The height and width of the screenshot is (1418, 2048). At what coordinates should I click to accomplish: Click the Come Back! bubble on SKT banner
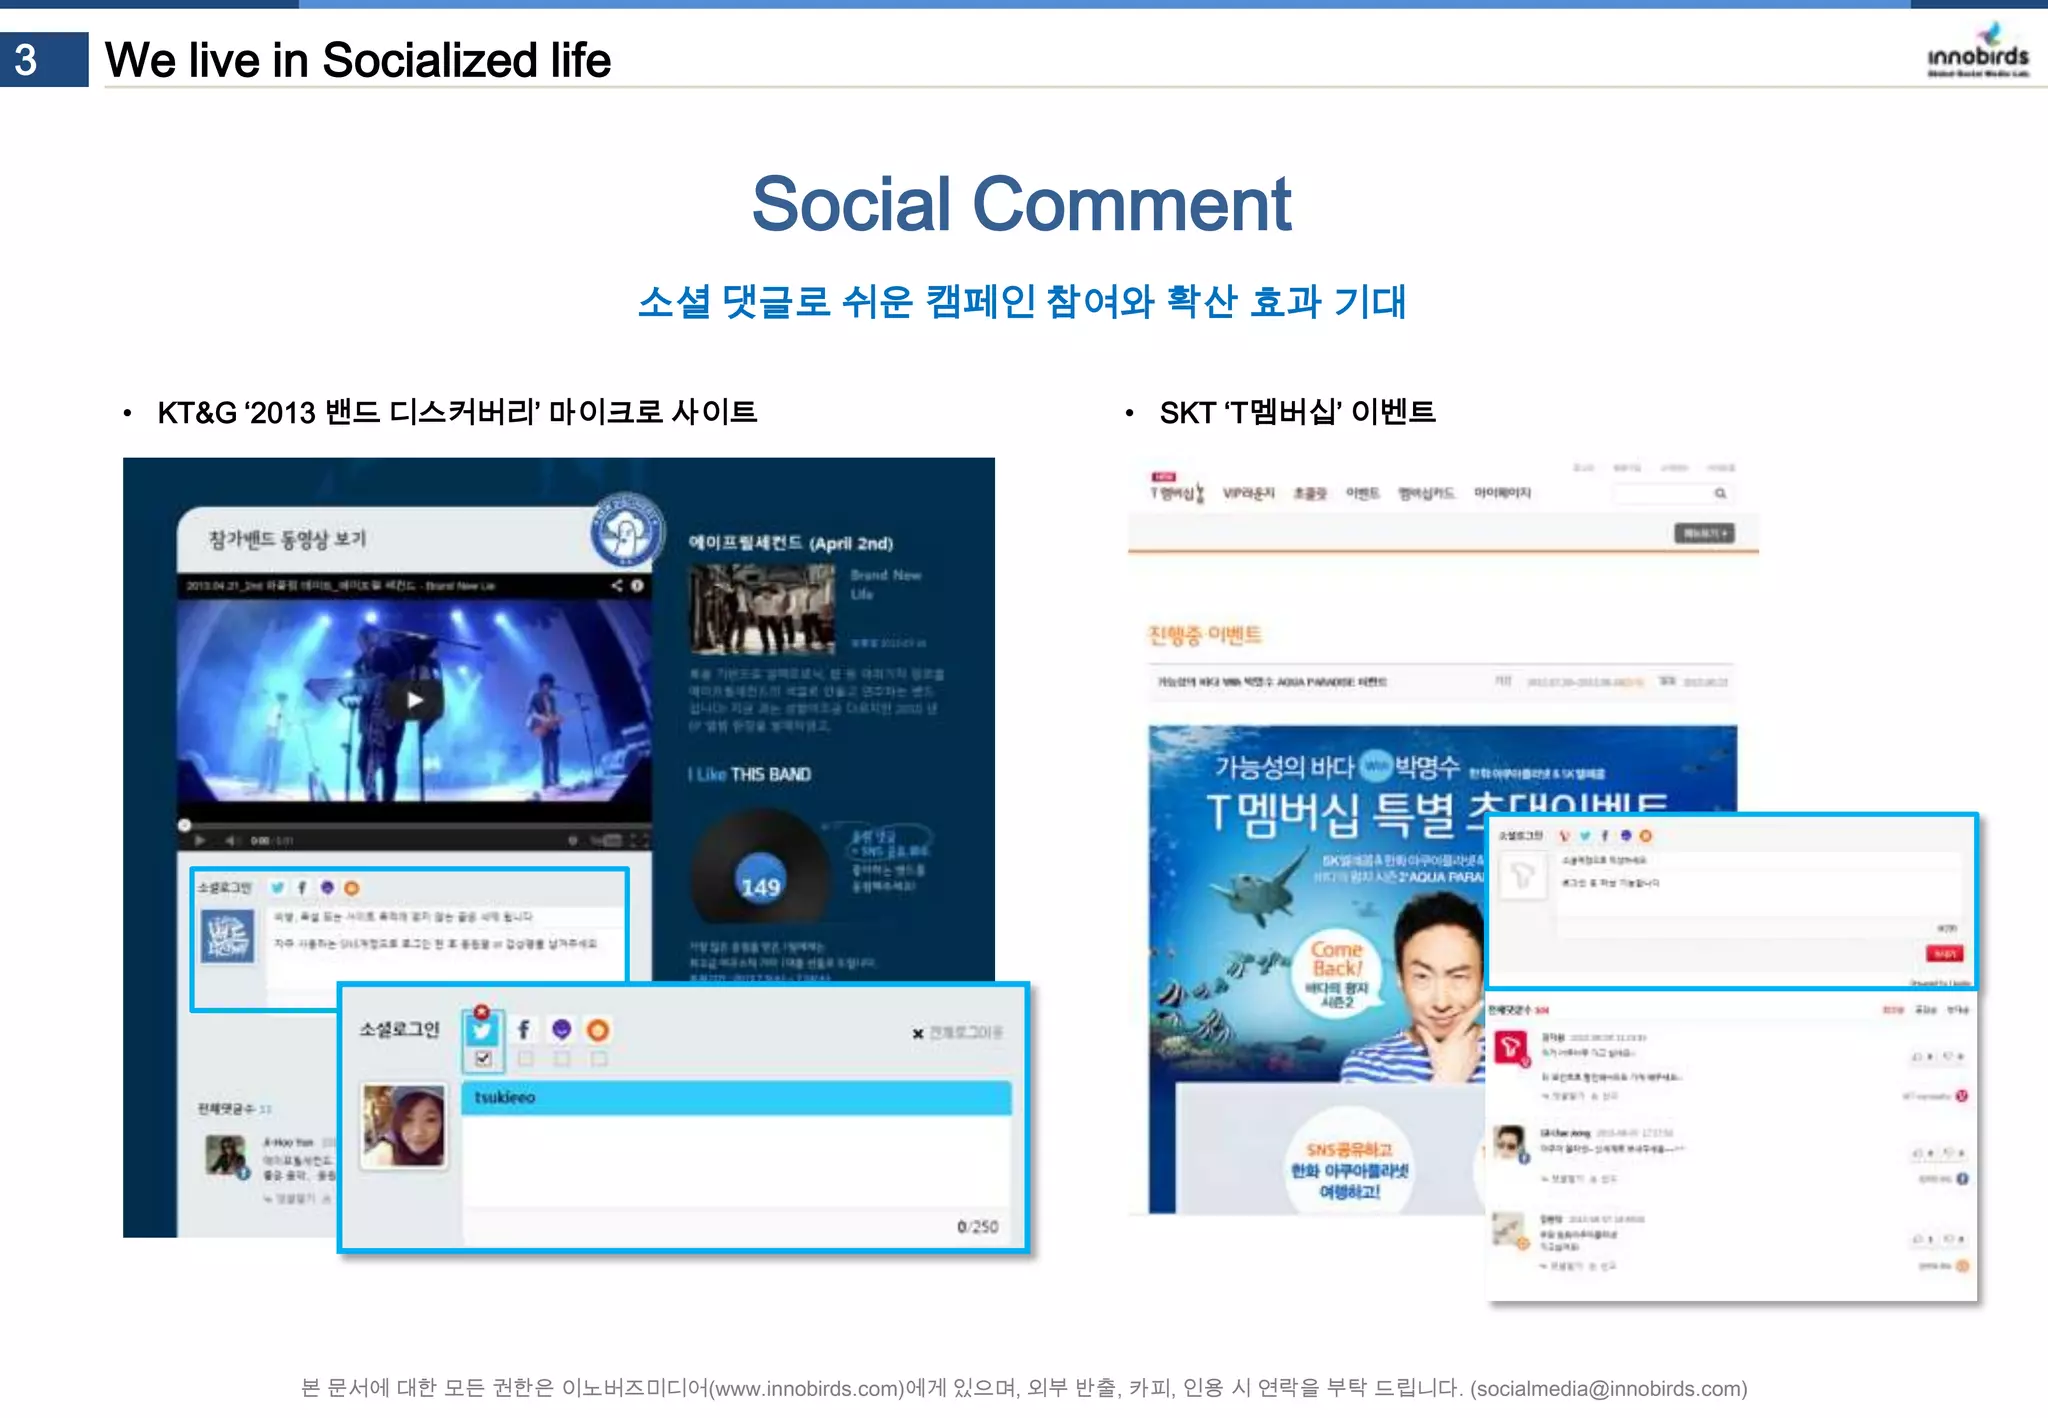[x=1337, y=974]
